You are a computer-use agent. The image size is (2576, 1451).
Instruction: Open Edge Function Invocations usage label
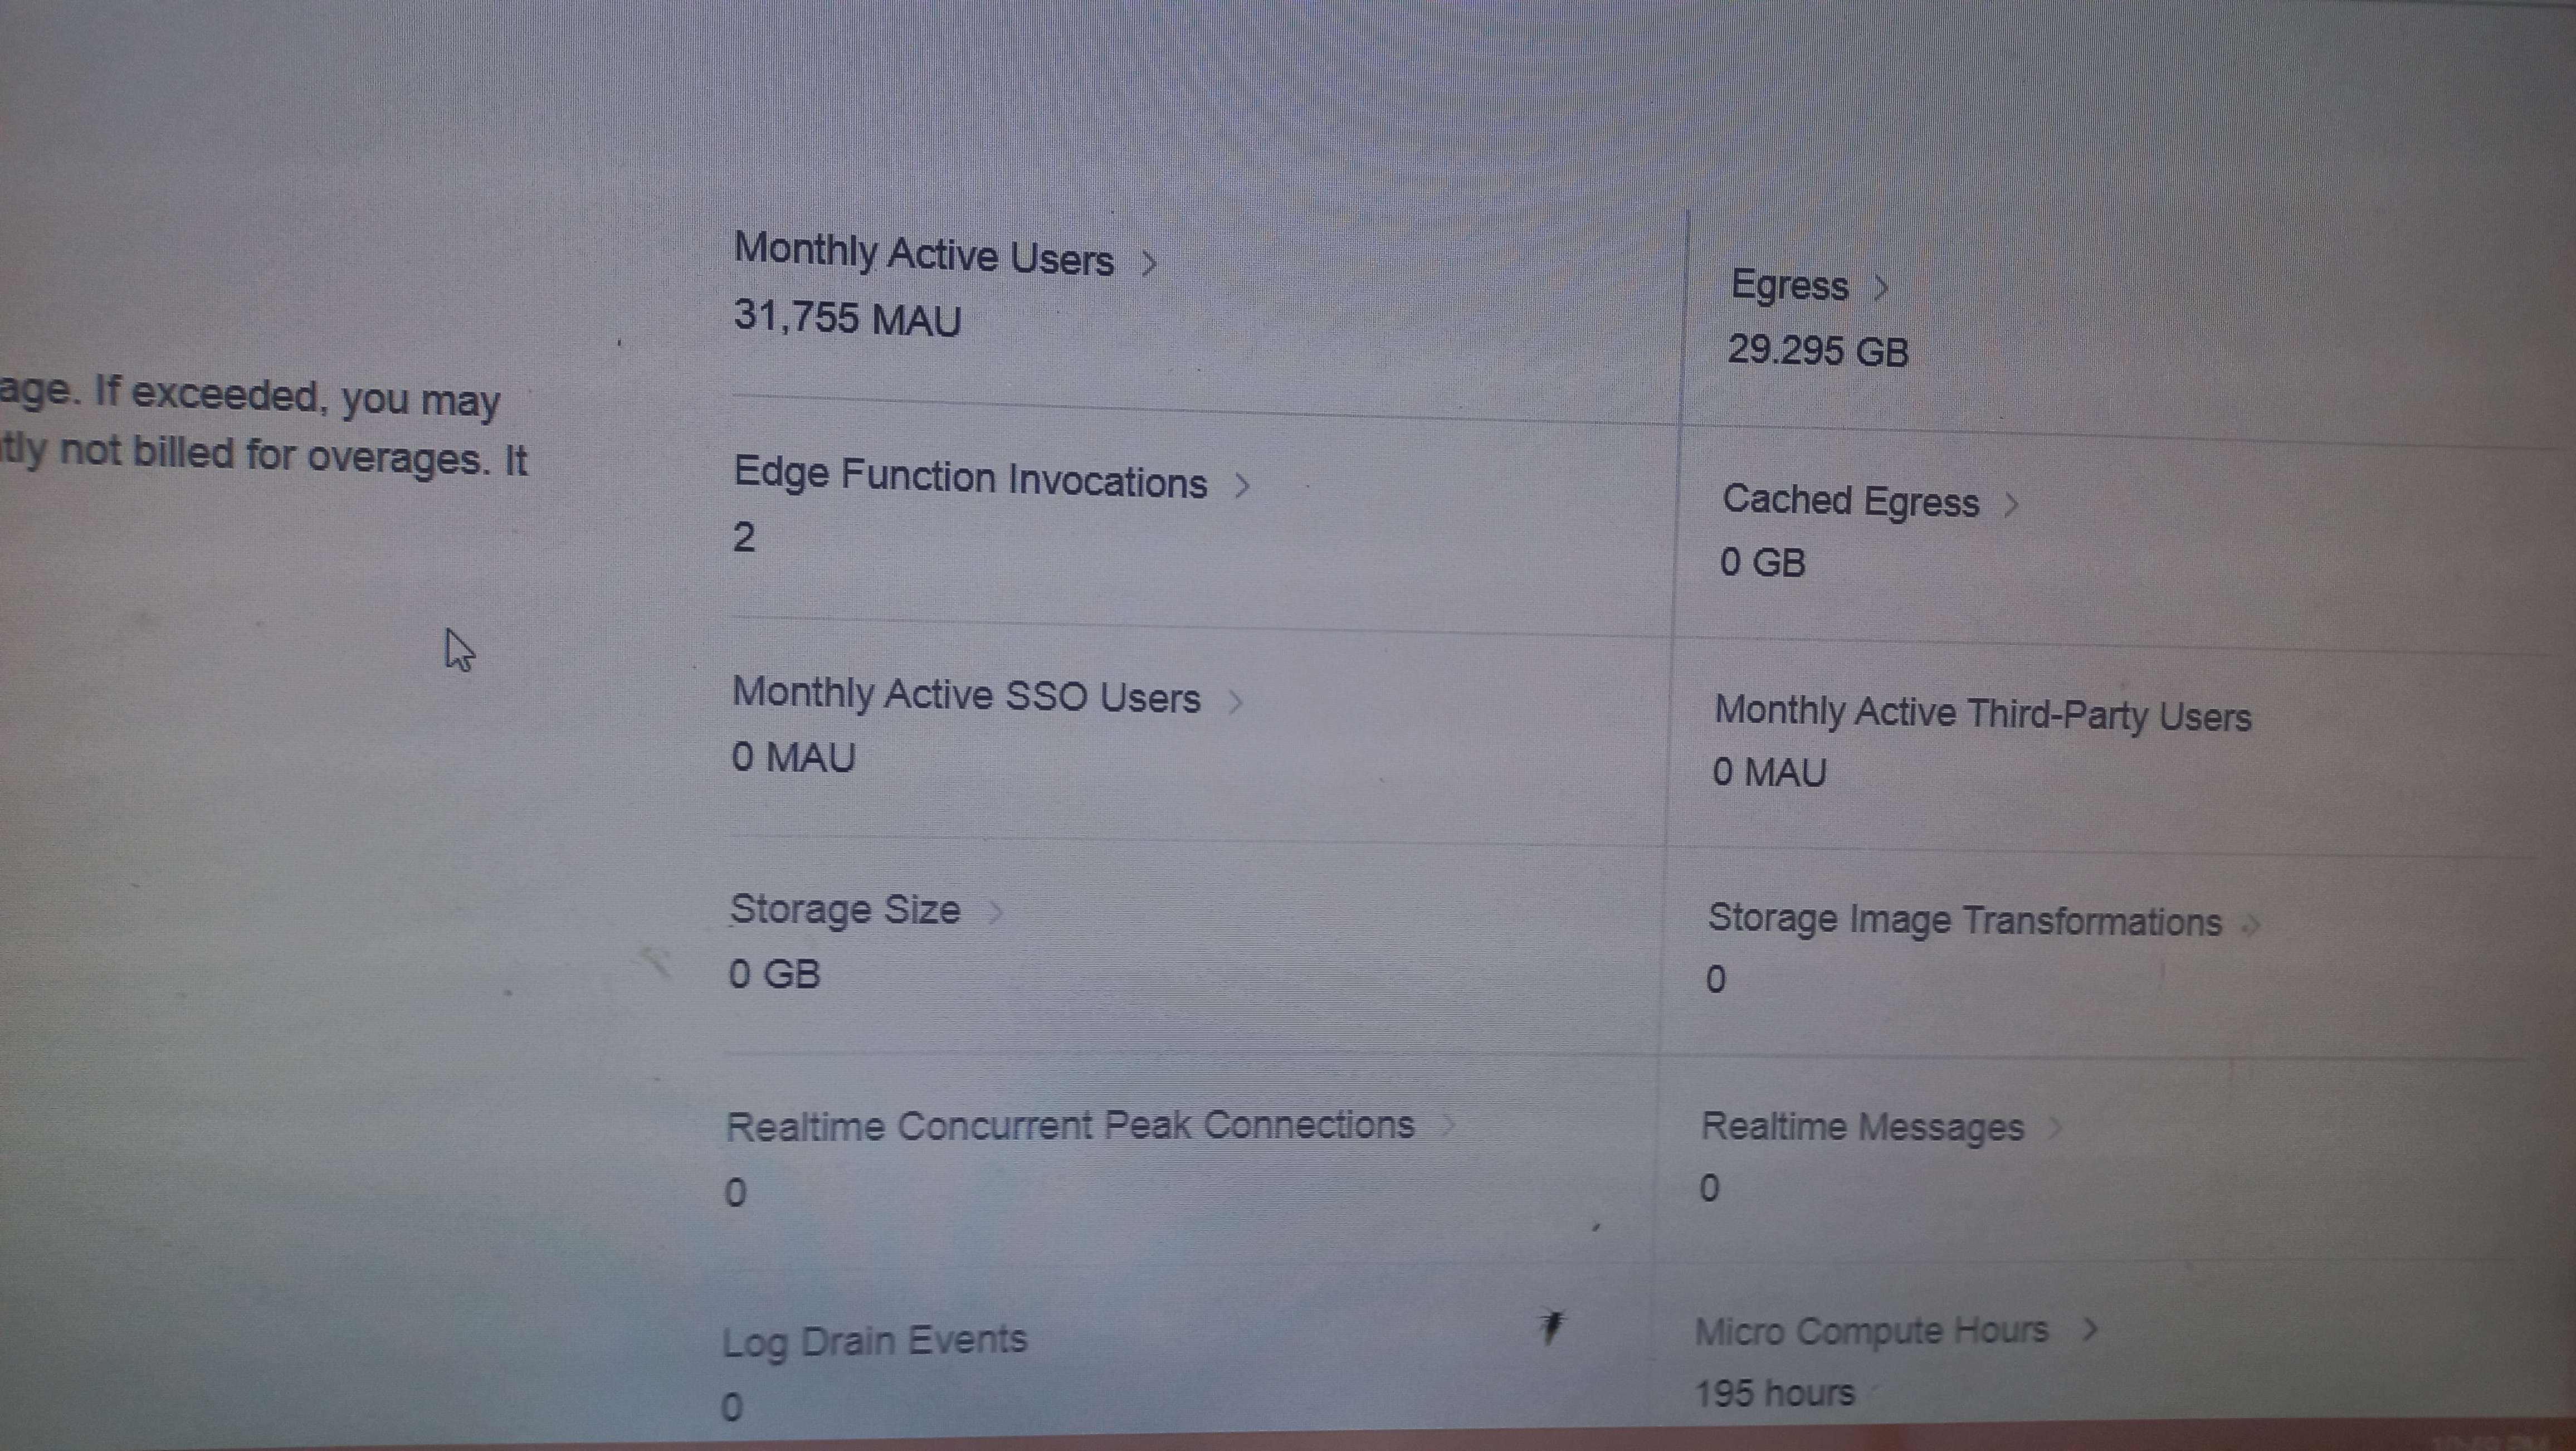(x=969, y=479)
